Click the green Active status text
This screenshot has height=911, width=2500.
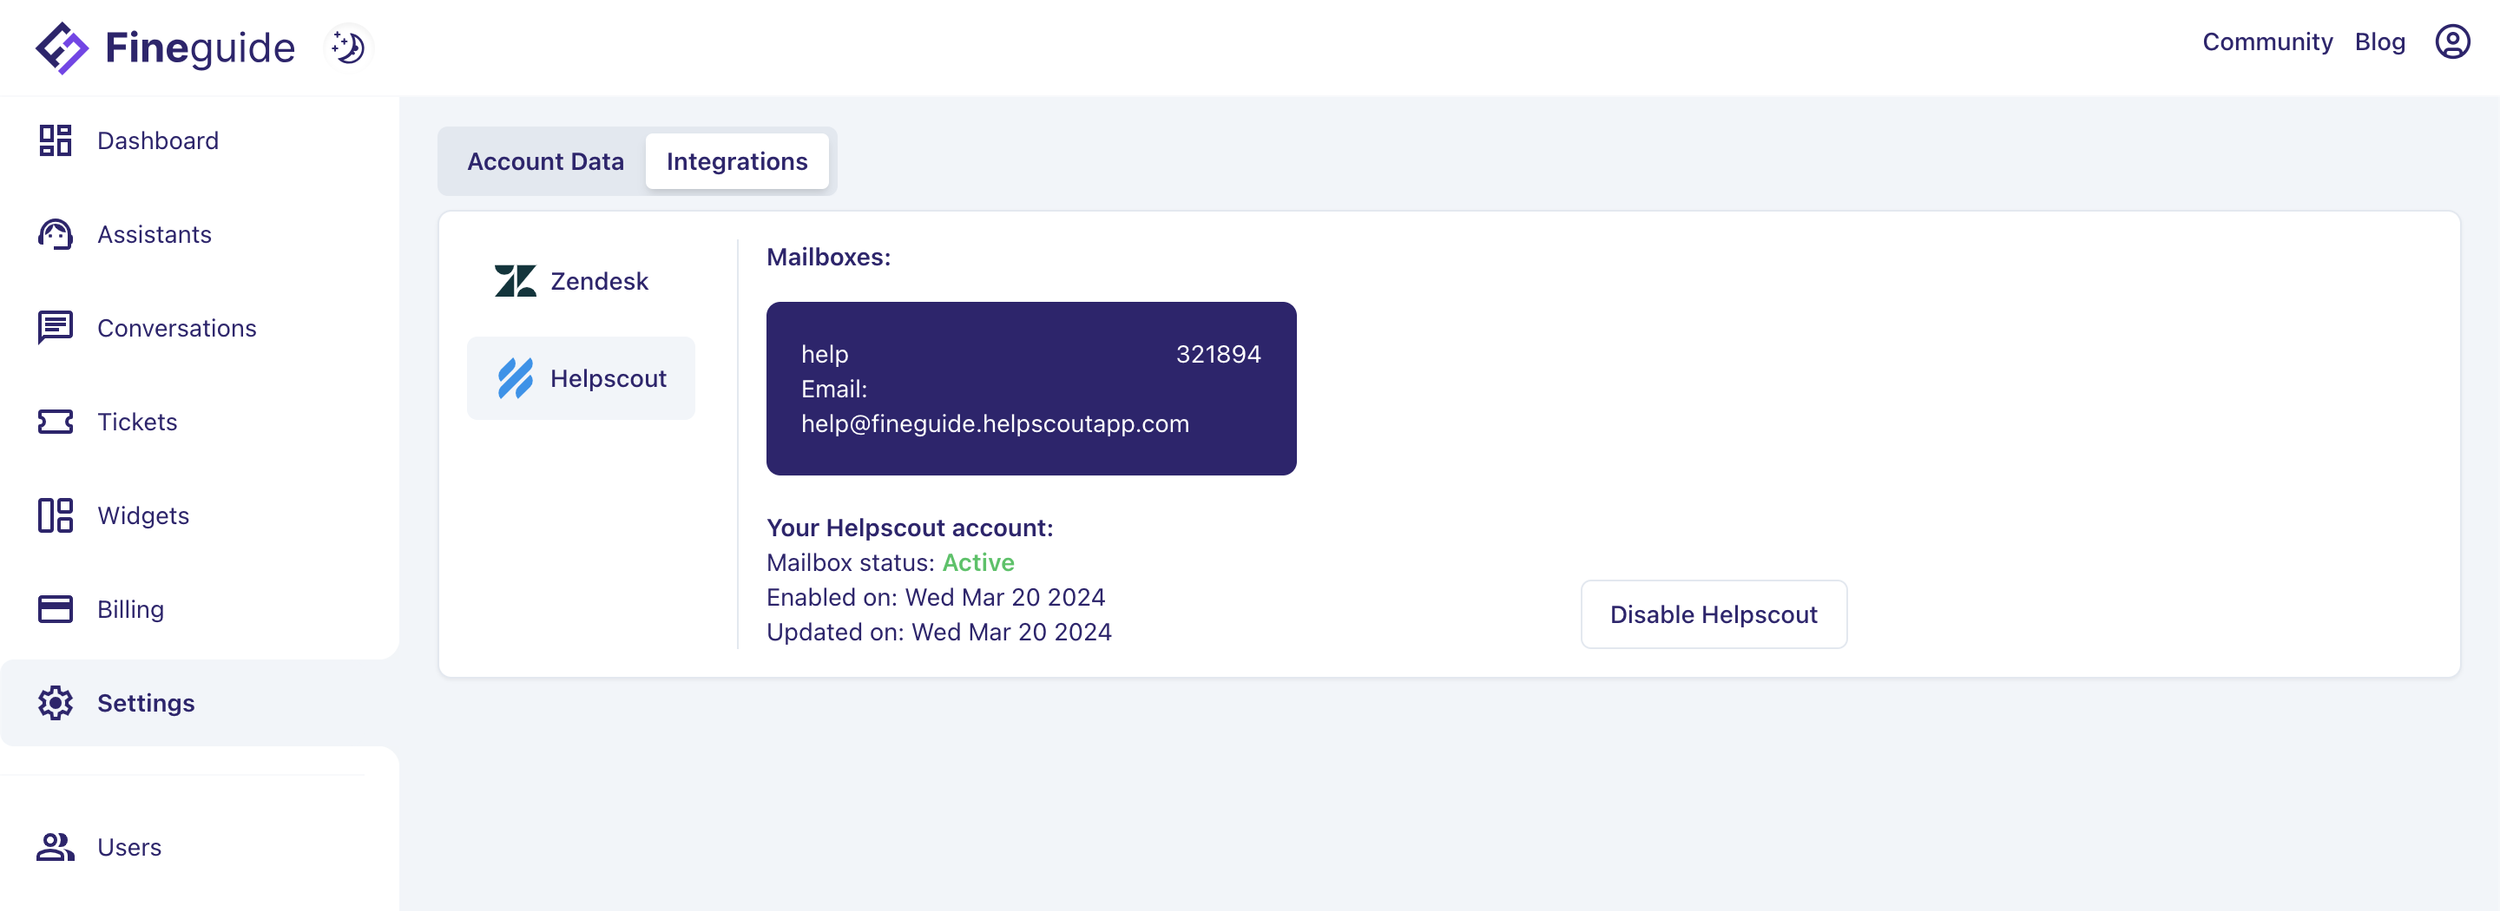[978, 563]
